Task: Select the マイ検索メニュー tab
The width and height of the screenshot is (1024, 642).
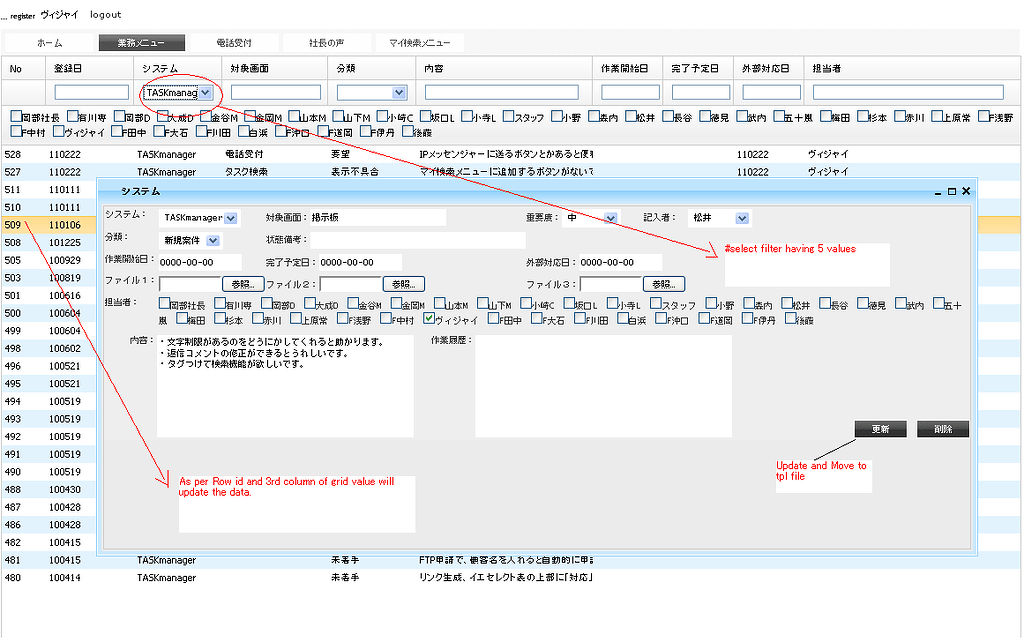Action: [x=419, y=43]
